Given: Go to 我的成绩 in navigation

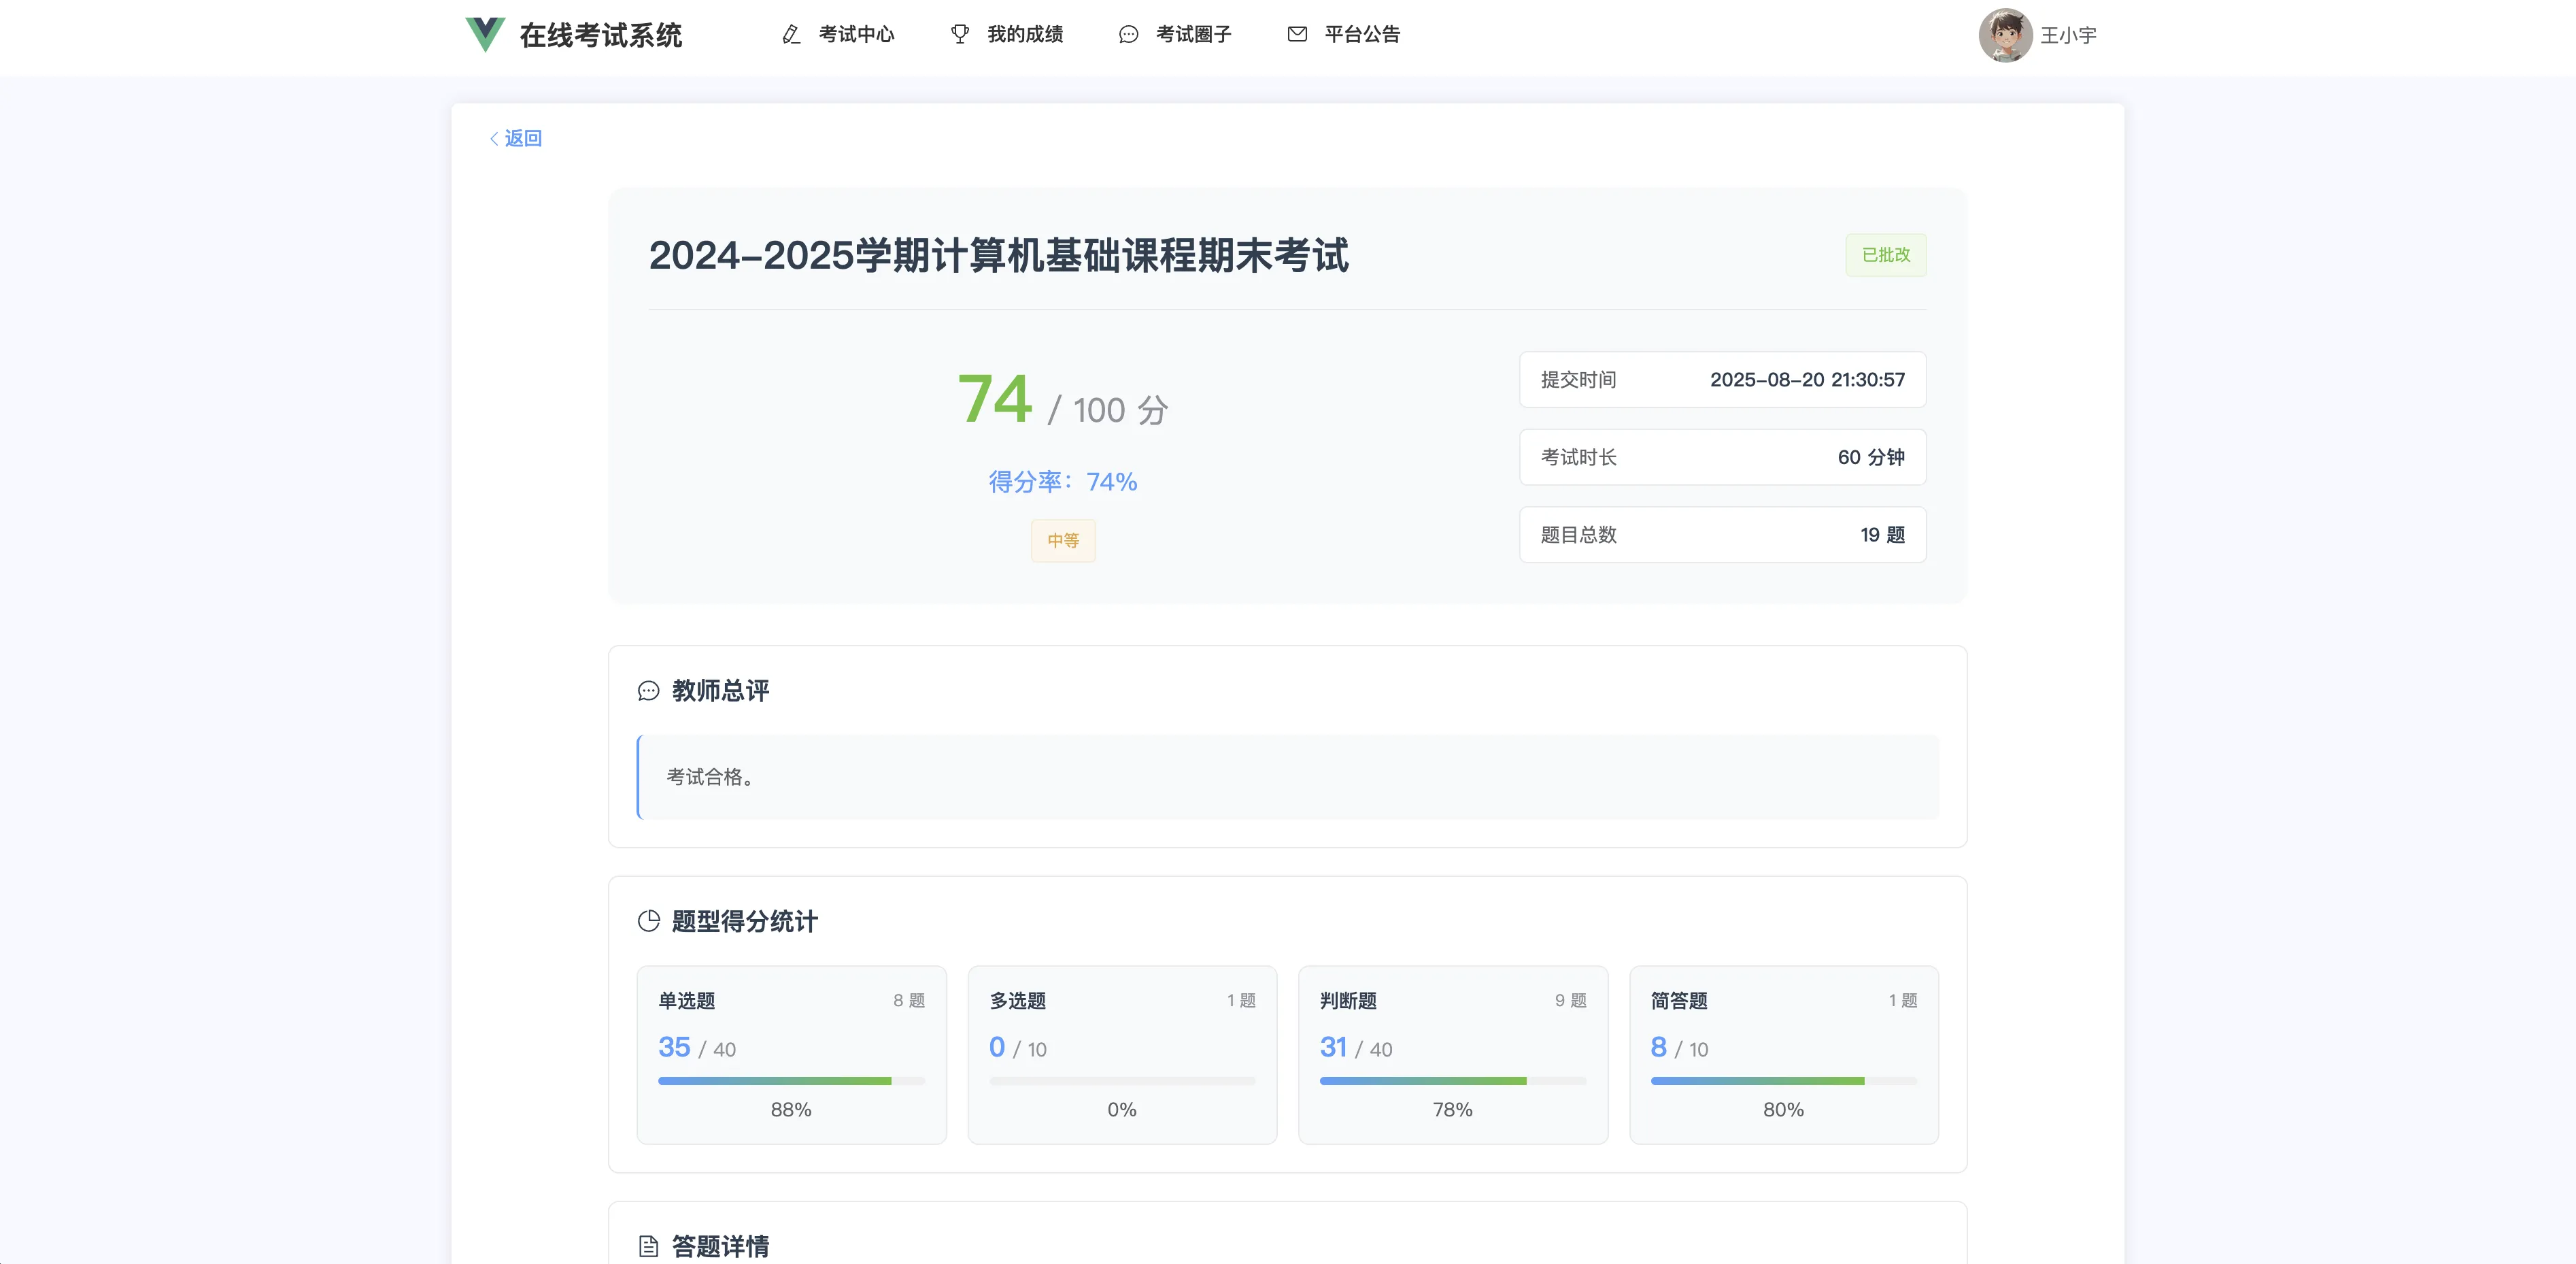Looking at the screenshot, I should [1025, 35].
